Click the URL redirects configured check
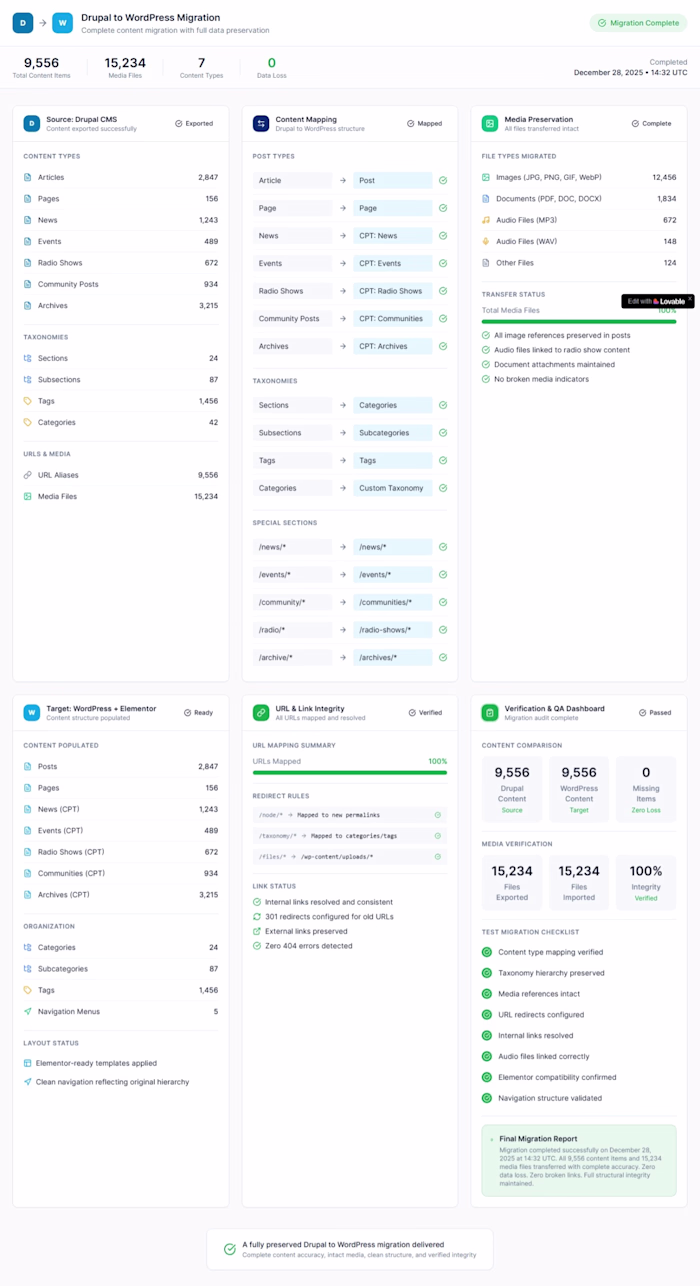700x1286 pixels. pos(487,1015)
